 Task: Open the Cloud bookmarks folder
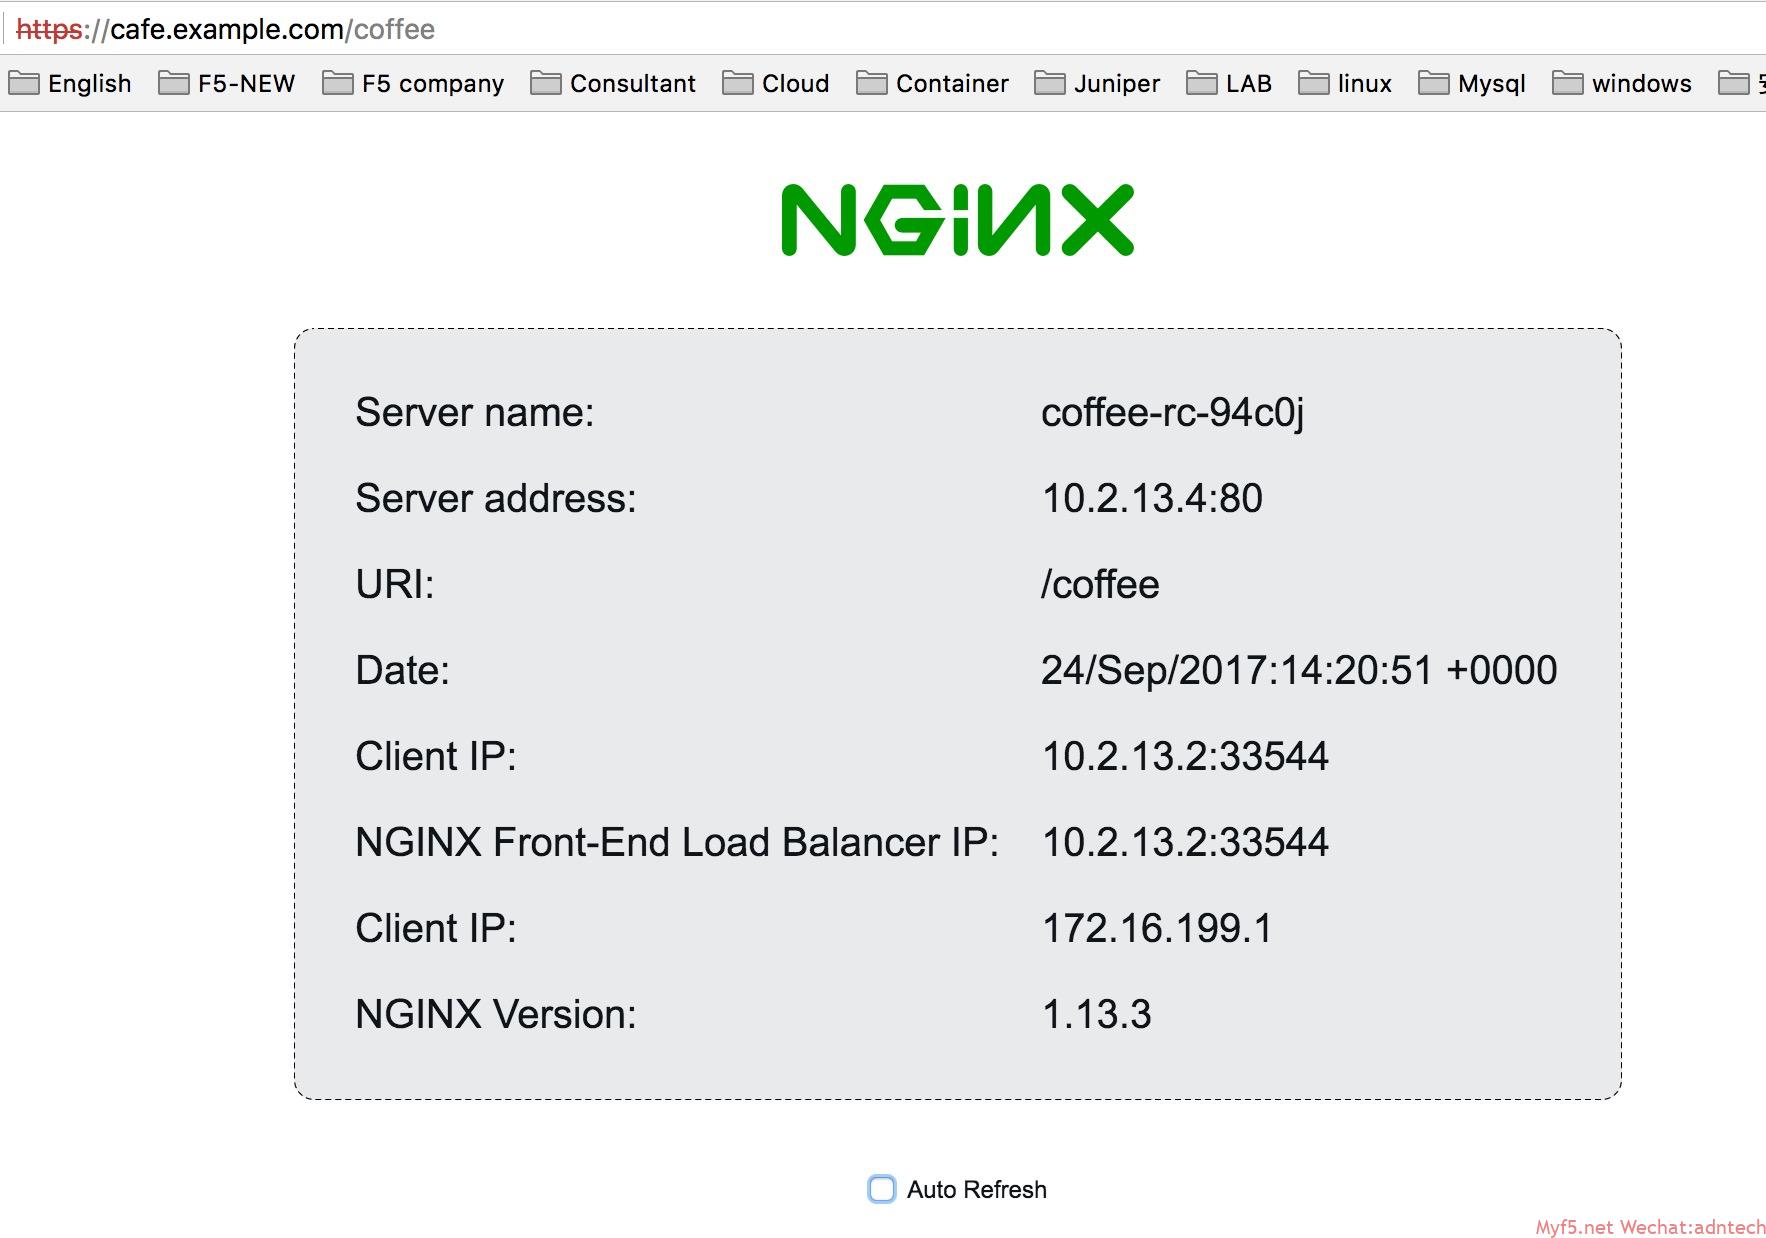[776, 83]
